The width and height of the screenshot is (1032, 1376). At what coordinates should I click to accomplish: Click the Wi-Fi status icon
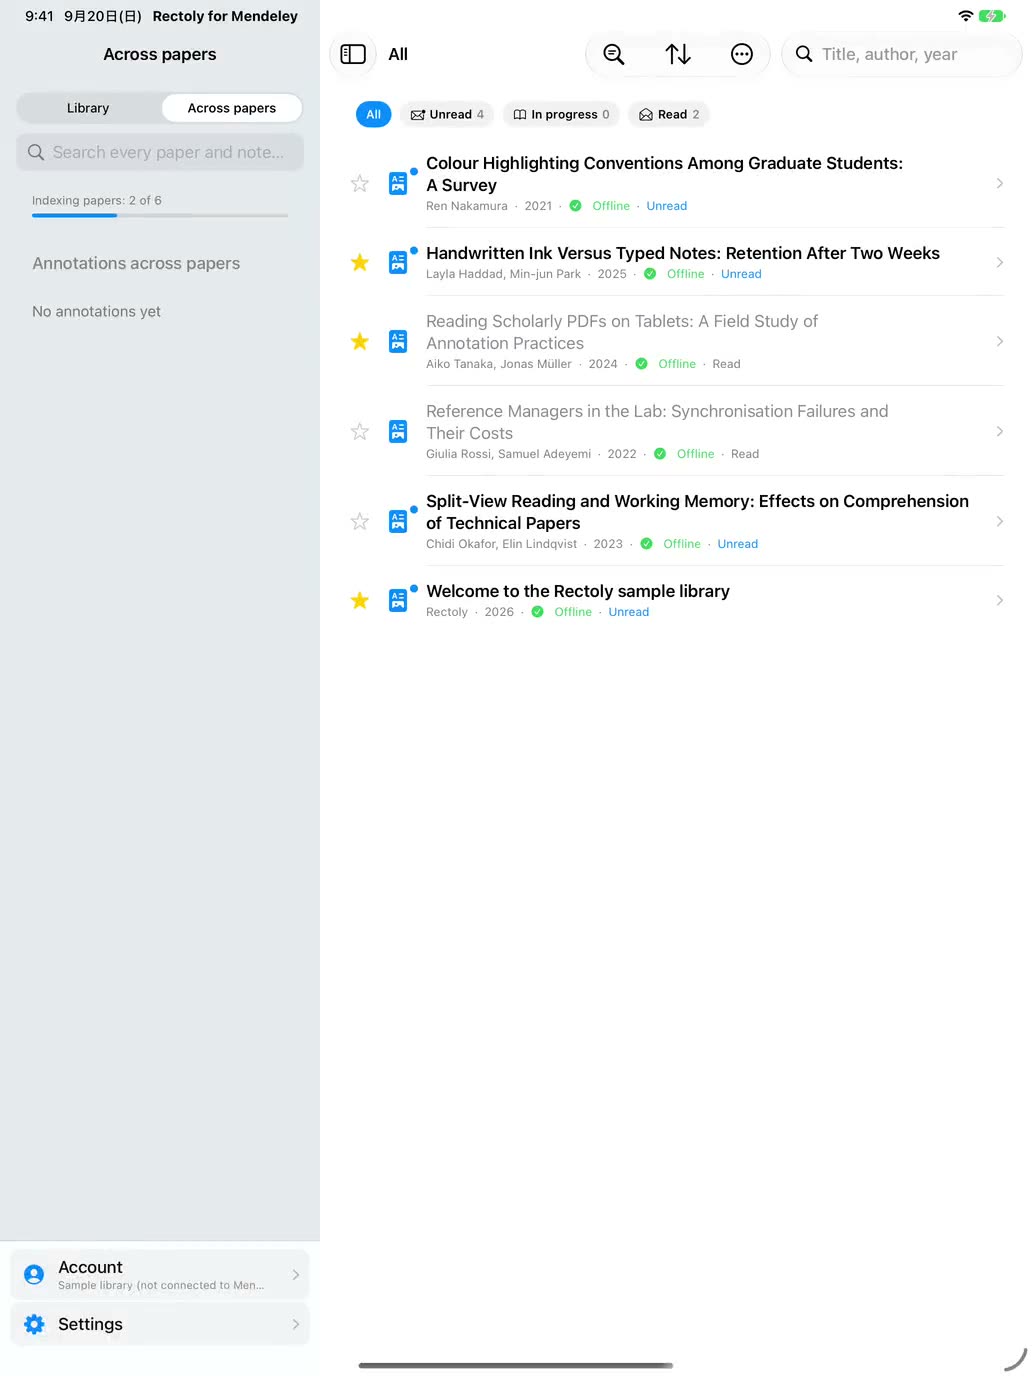[x=966, y=16]
